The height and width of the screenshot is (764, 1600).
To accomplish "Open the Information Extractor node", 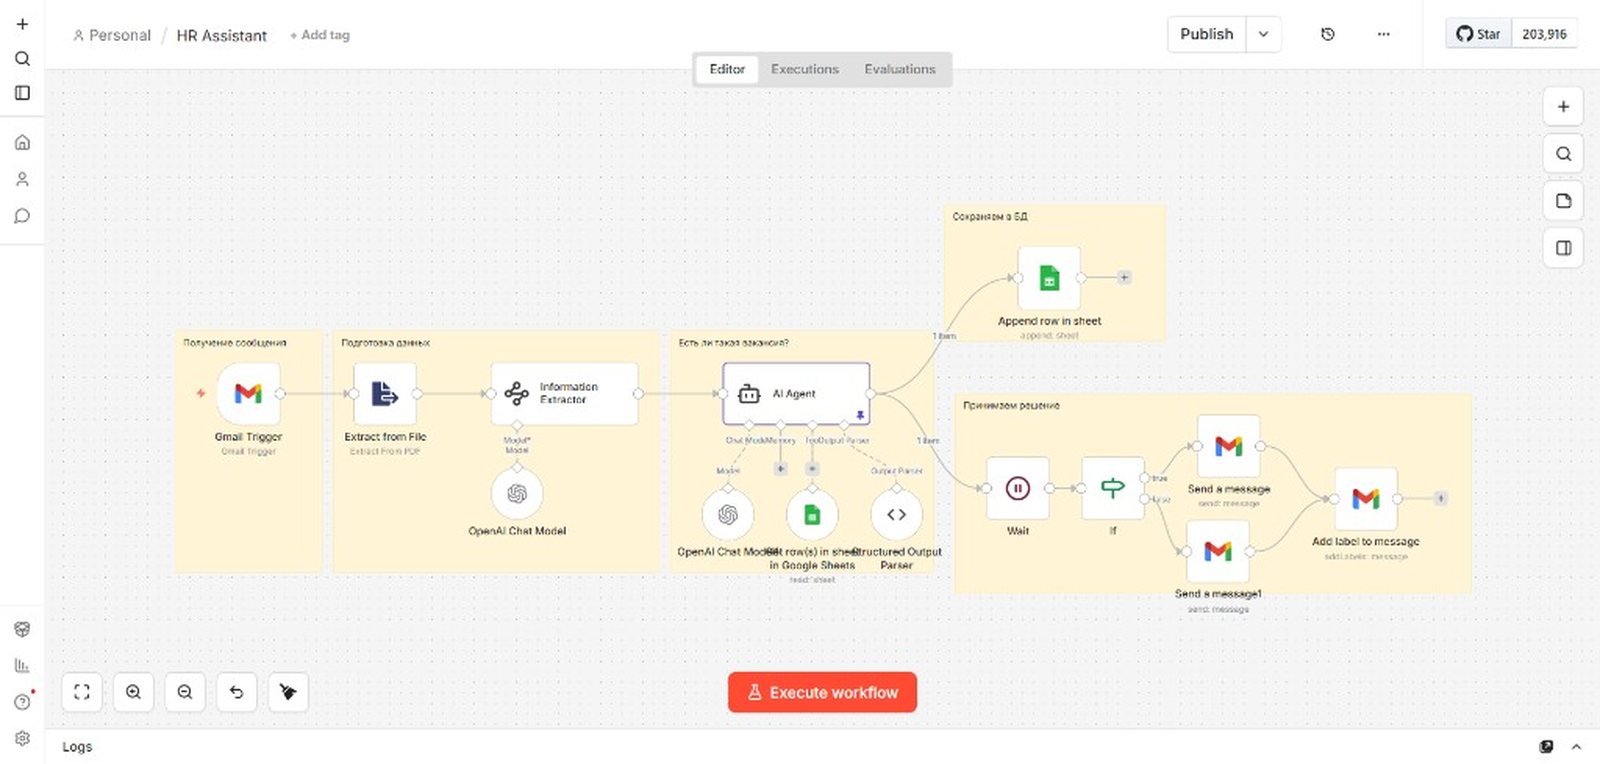I will click(x=564, y=393).
